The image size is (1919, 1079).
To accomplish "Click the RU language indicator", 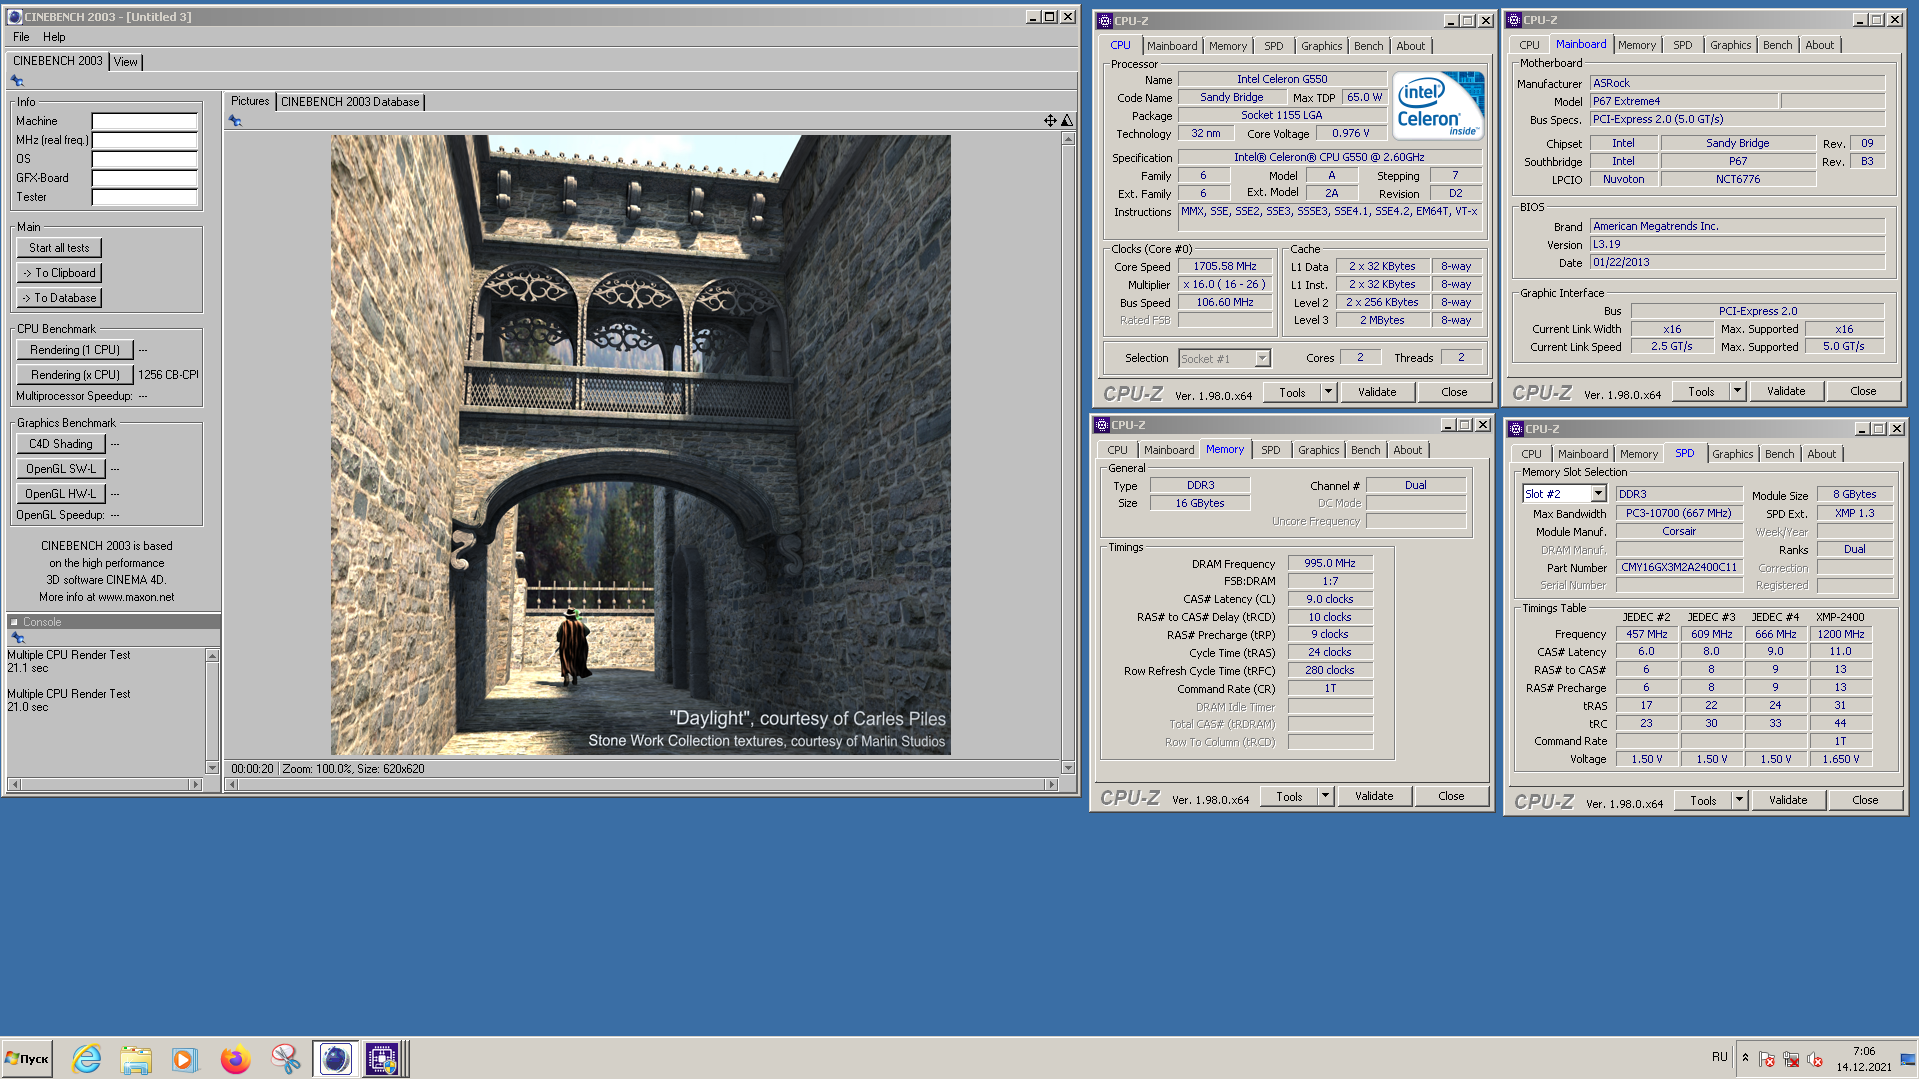I will click(1719, 1057).
